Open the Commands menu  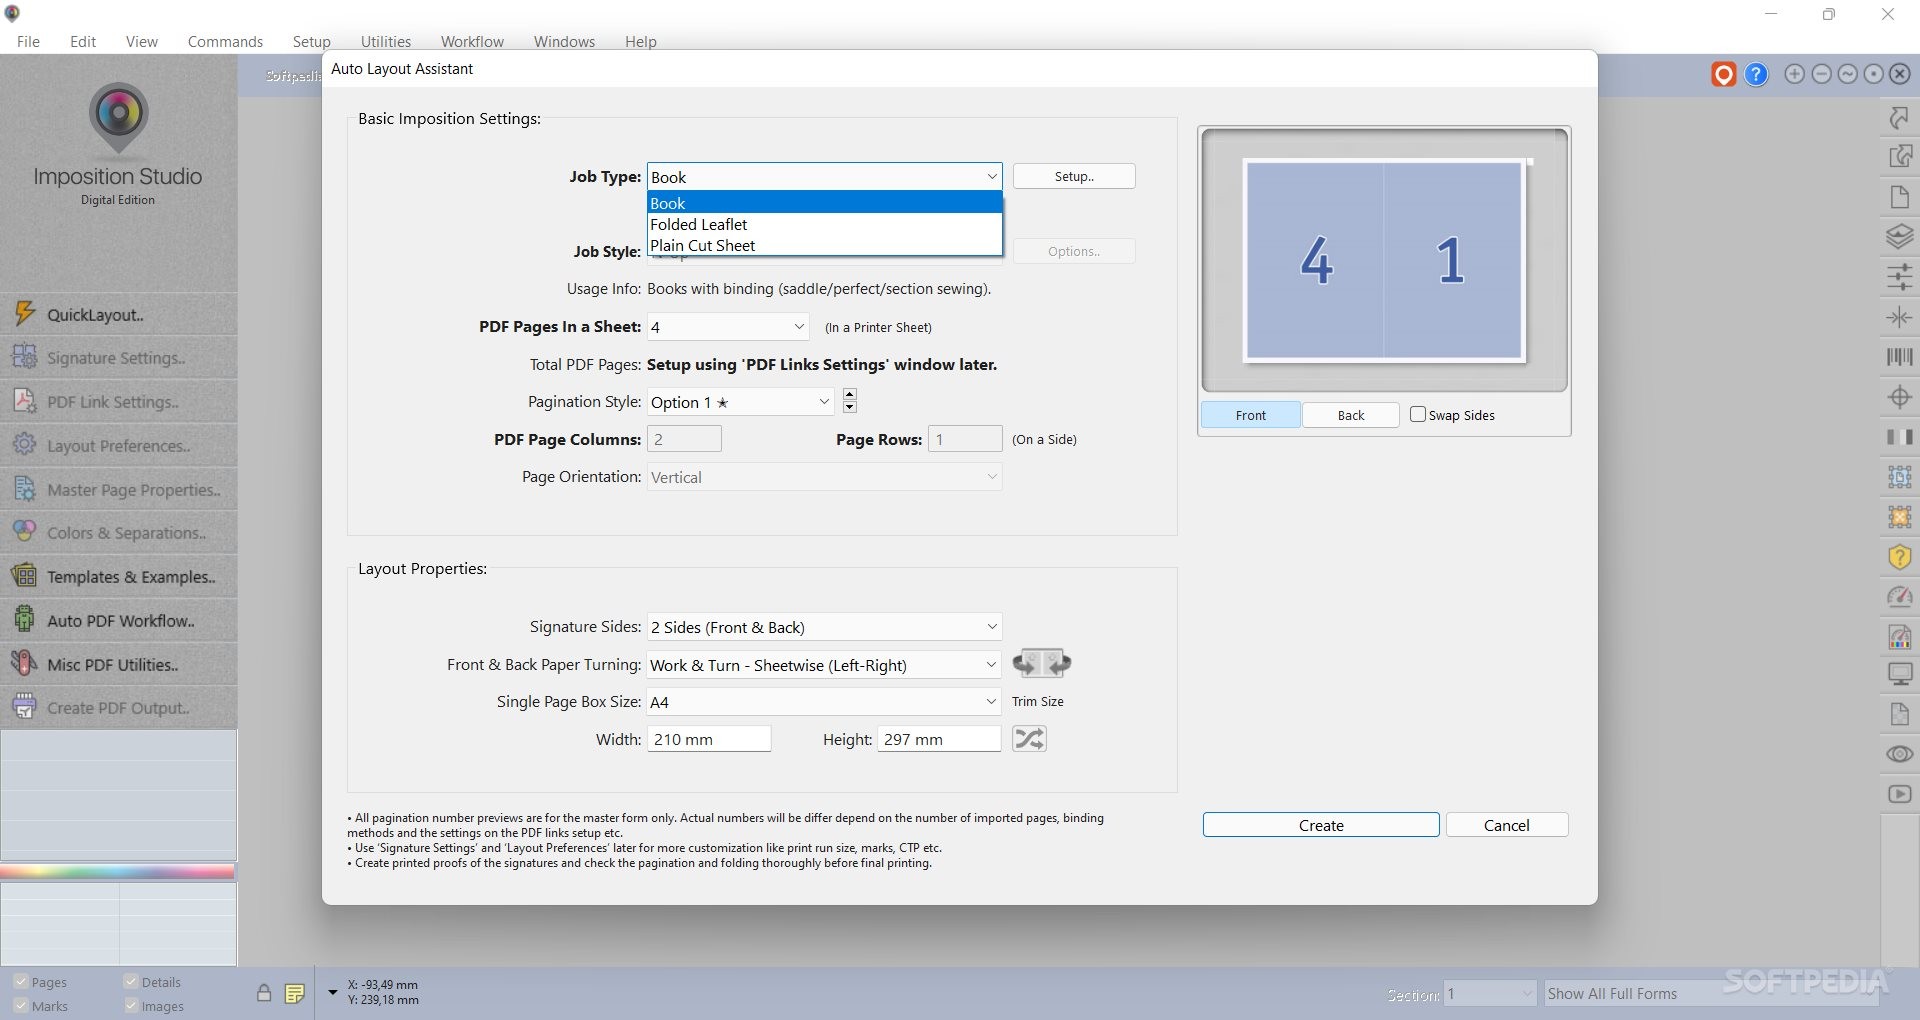pos(225,41)
